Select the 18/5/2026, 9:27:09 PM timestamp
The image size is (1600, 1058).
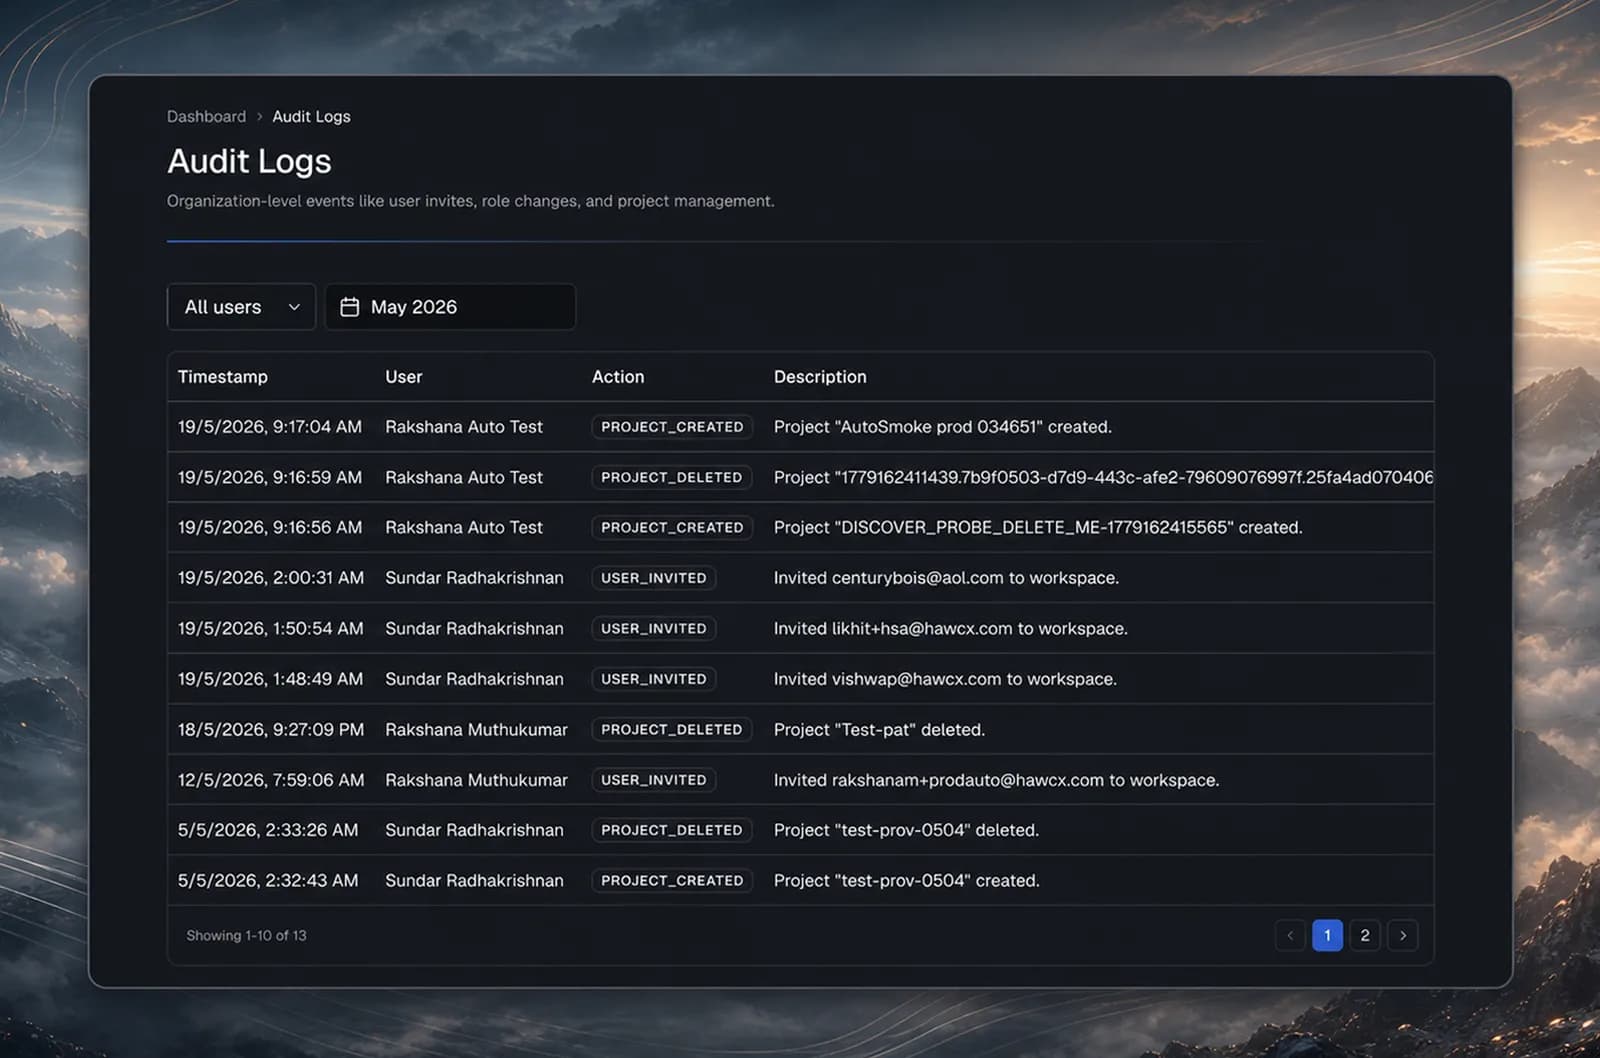tap(271, 729)
